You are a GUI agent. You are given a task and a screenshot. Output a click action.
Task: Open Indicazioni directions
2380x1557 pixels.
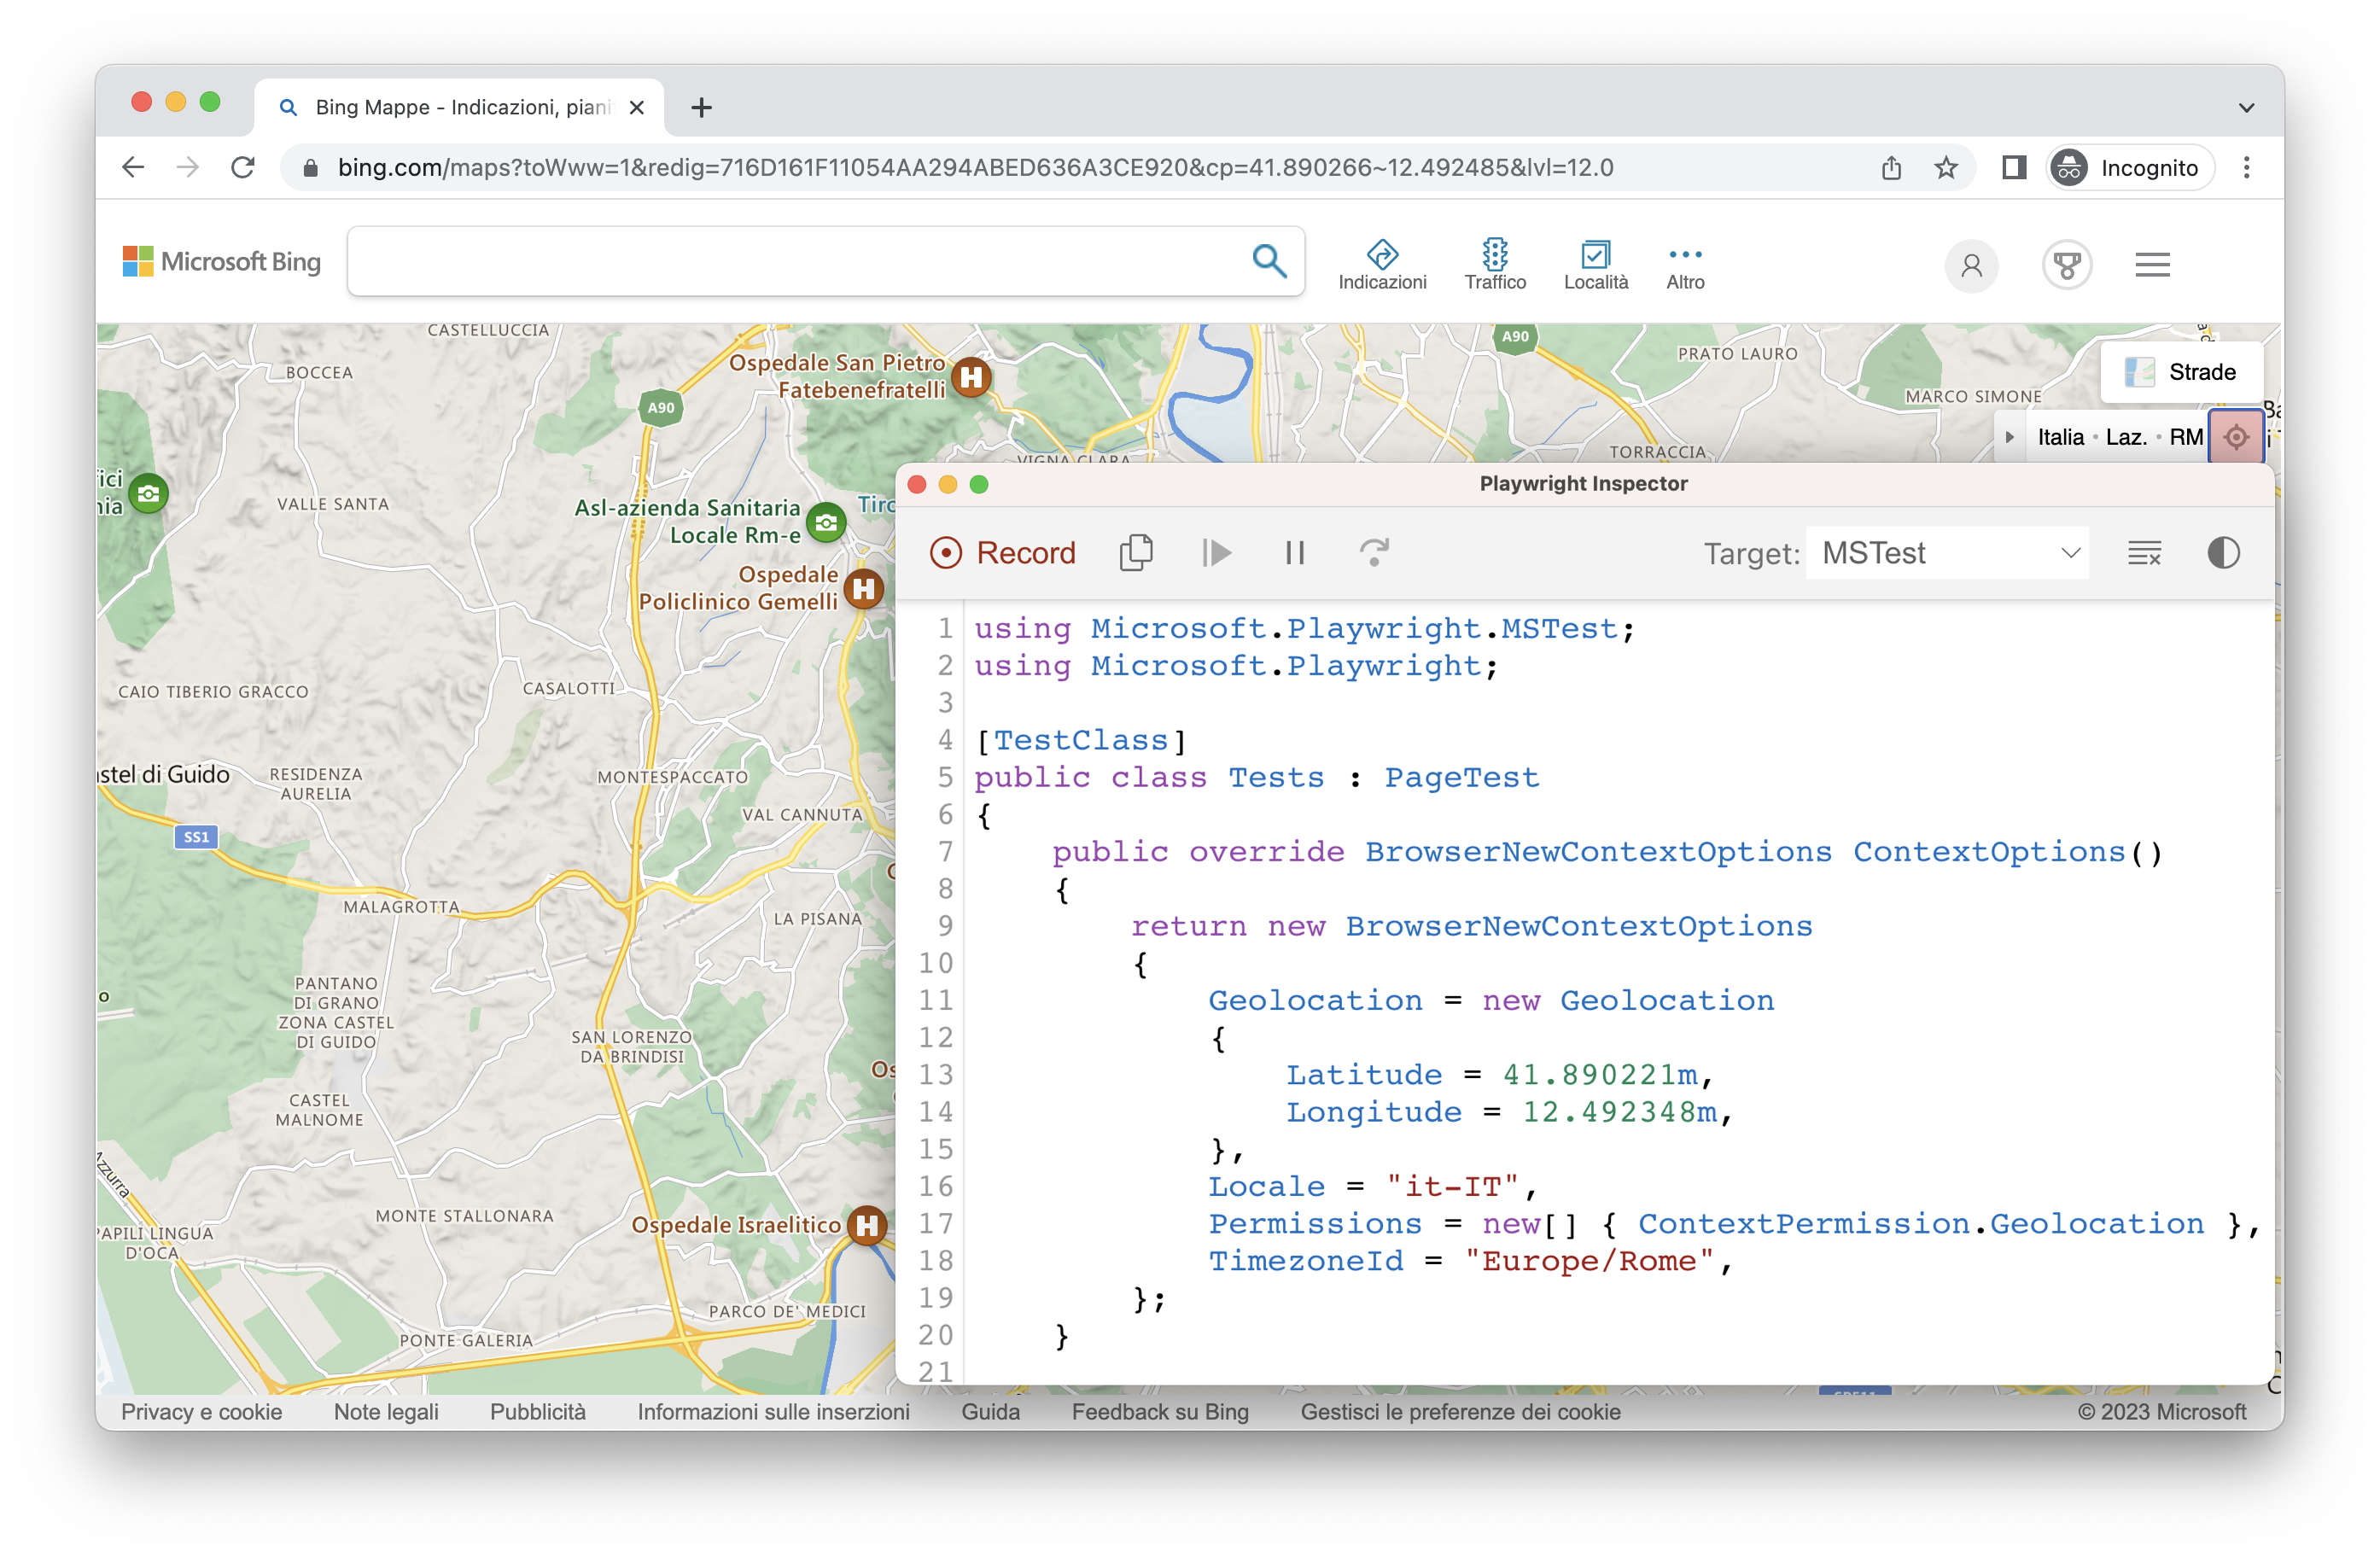1382,264
